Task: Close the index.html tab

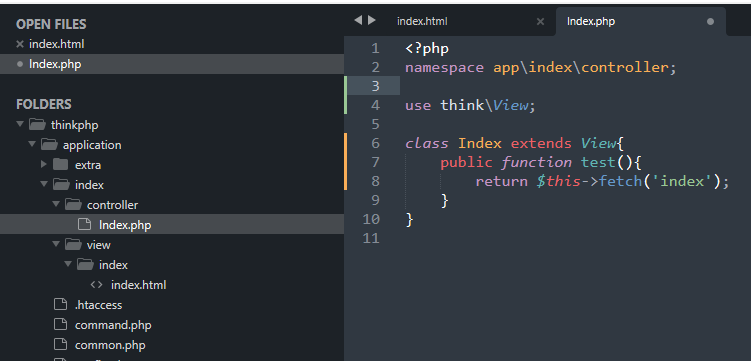Action: click(540, 22)
